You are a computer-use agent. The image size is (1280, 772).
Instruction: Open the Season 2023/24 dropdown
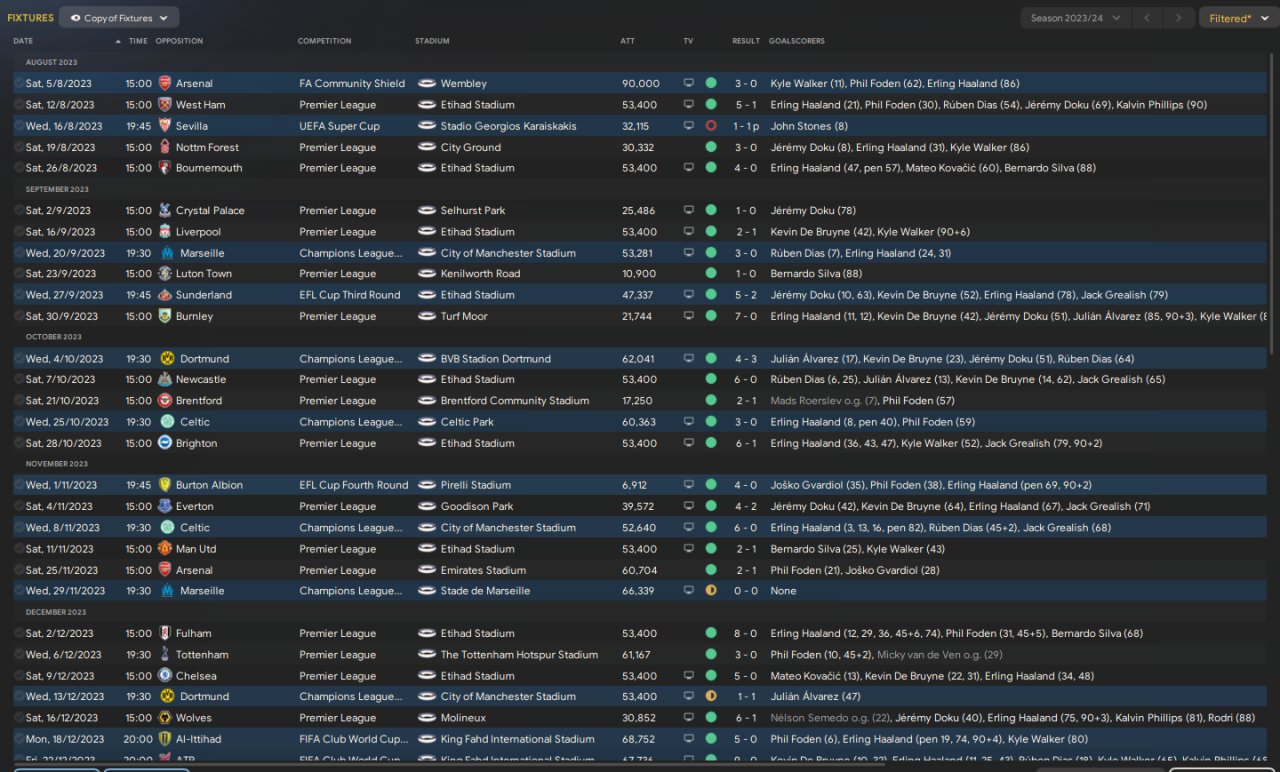point(1076,18)
